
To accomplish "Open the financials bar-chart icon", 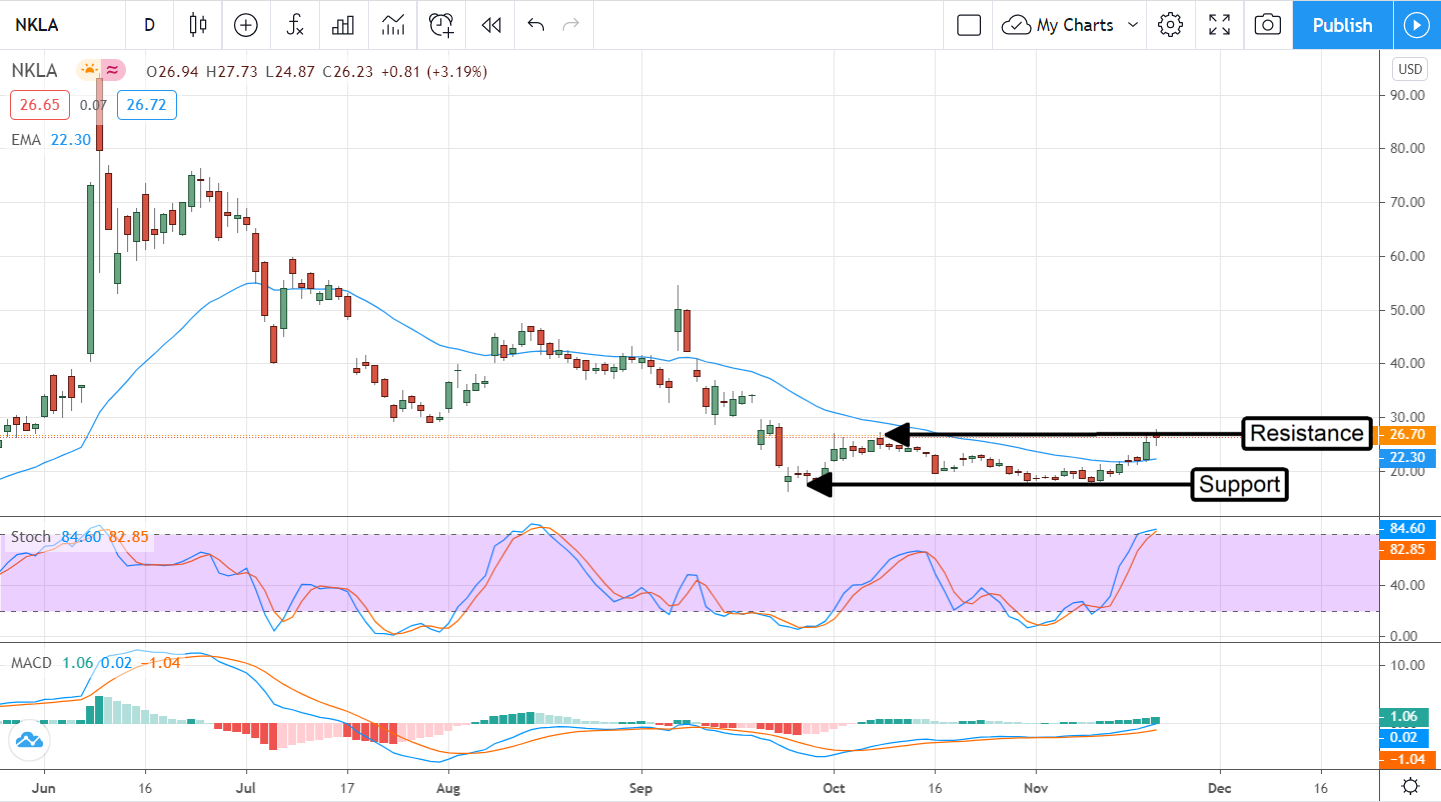I will pos(344,25).
